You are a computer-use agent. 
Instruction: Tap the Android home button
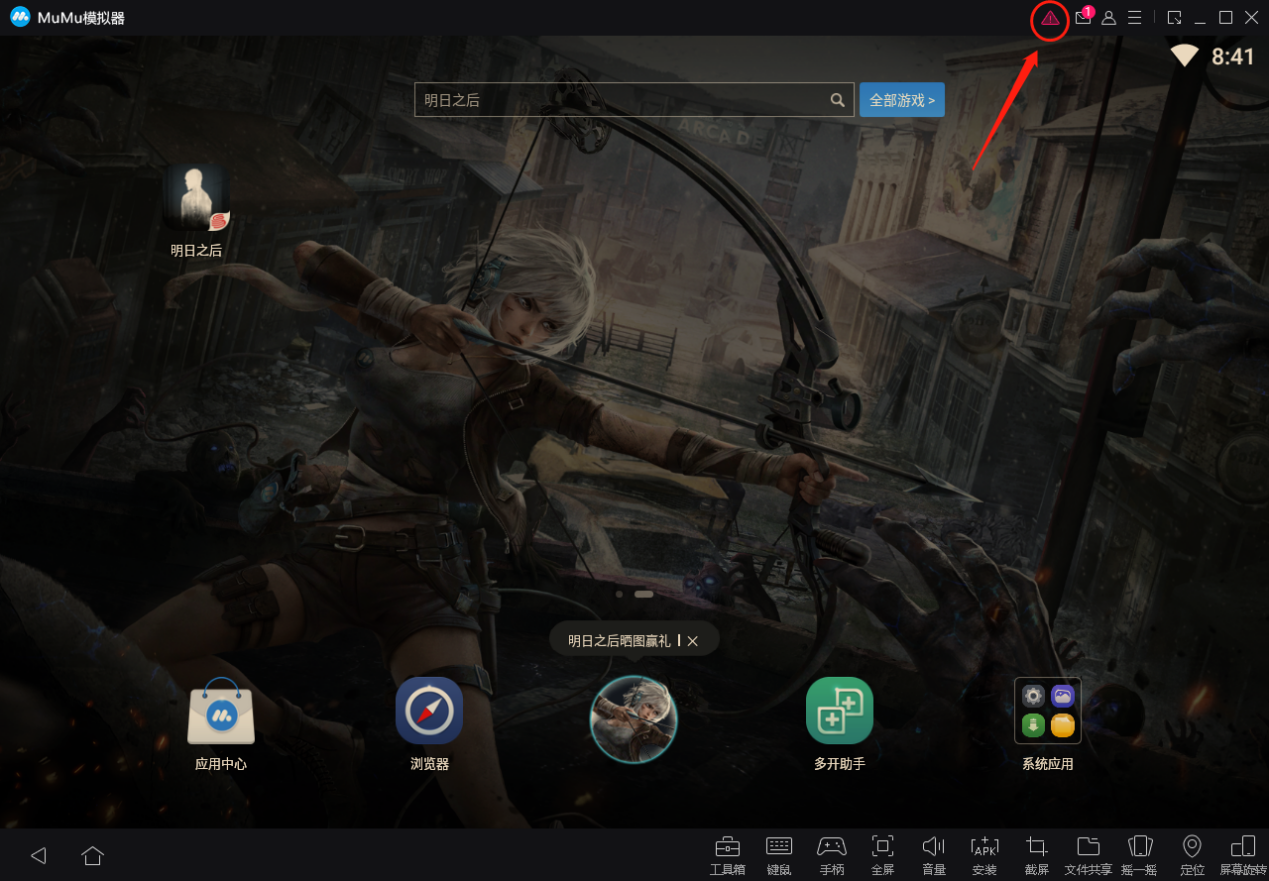pyautogui.click(x=93, y=855)
